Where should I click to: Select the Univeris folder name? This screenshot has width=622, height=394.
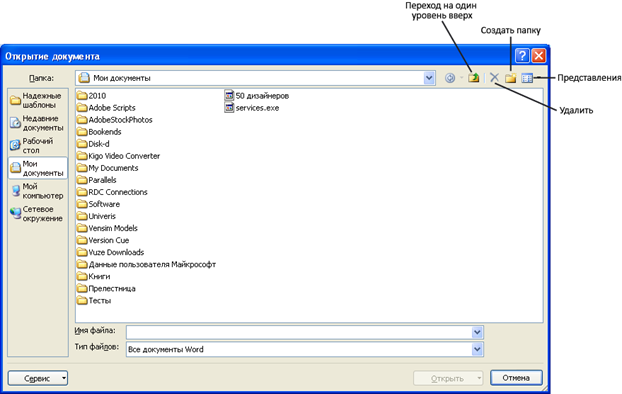102,216
